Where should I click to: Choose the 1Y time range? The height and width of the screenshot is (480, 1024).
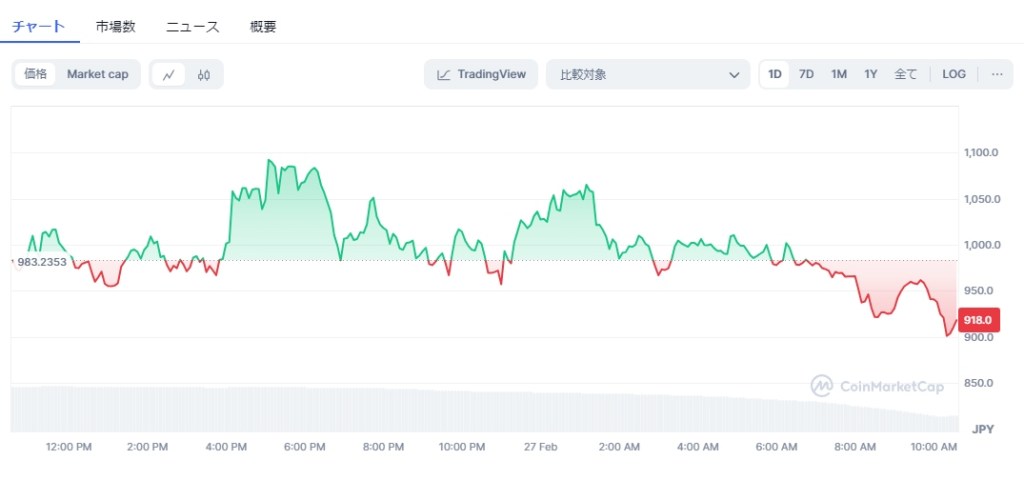pos(871,74)
